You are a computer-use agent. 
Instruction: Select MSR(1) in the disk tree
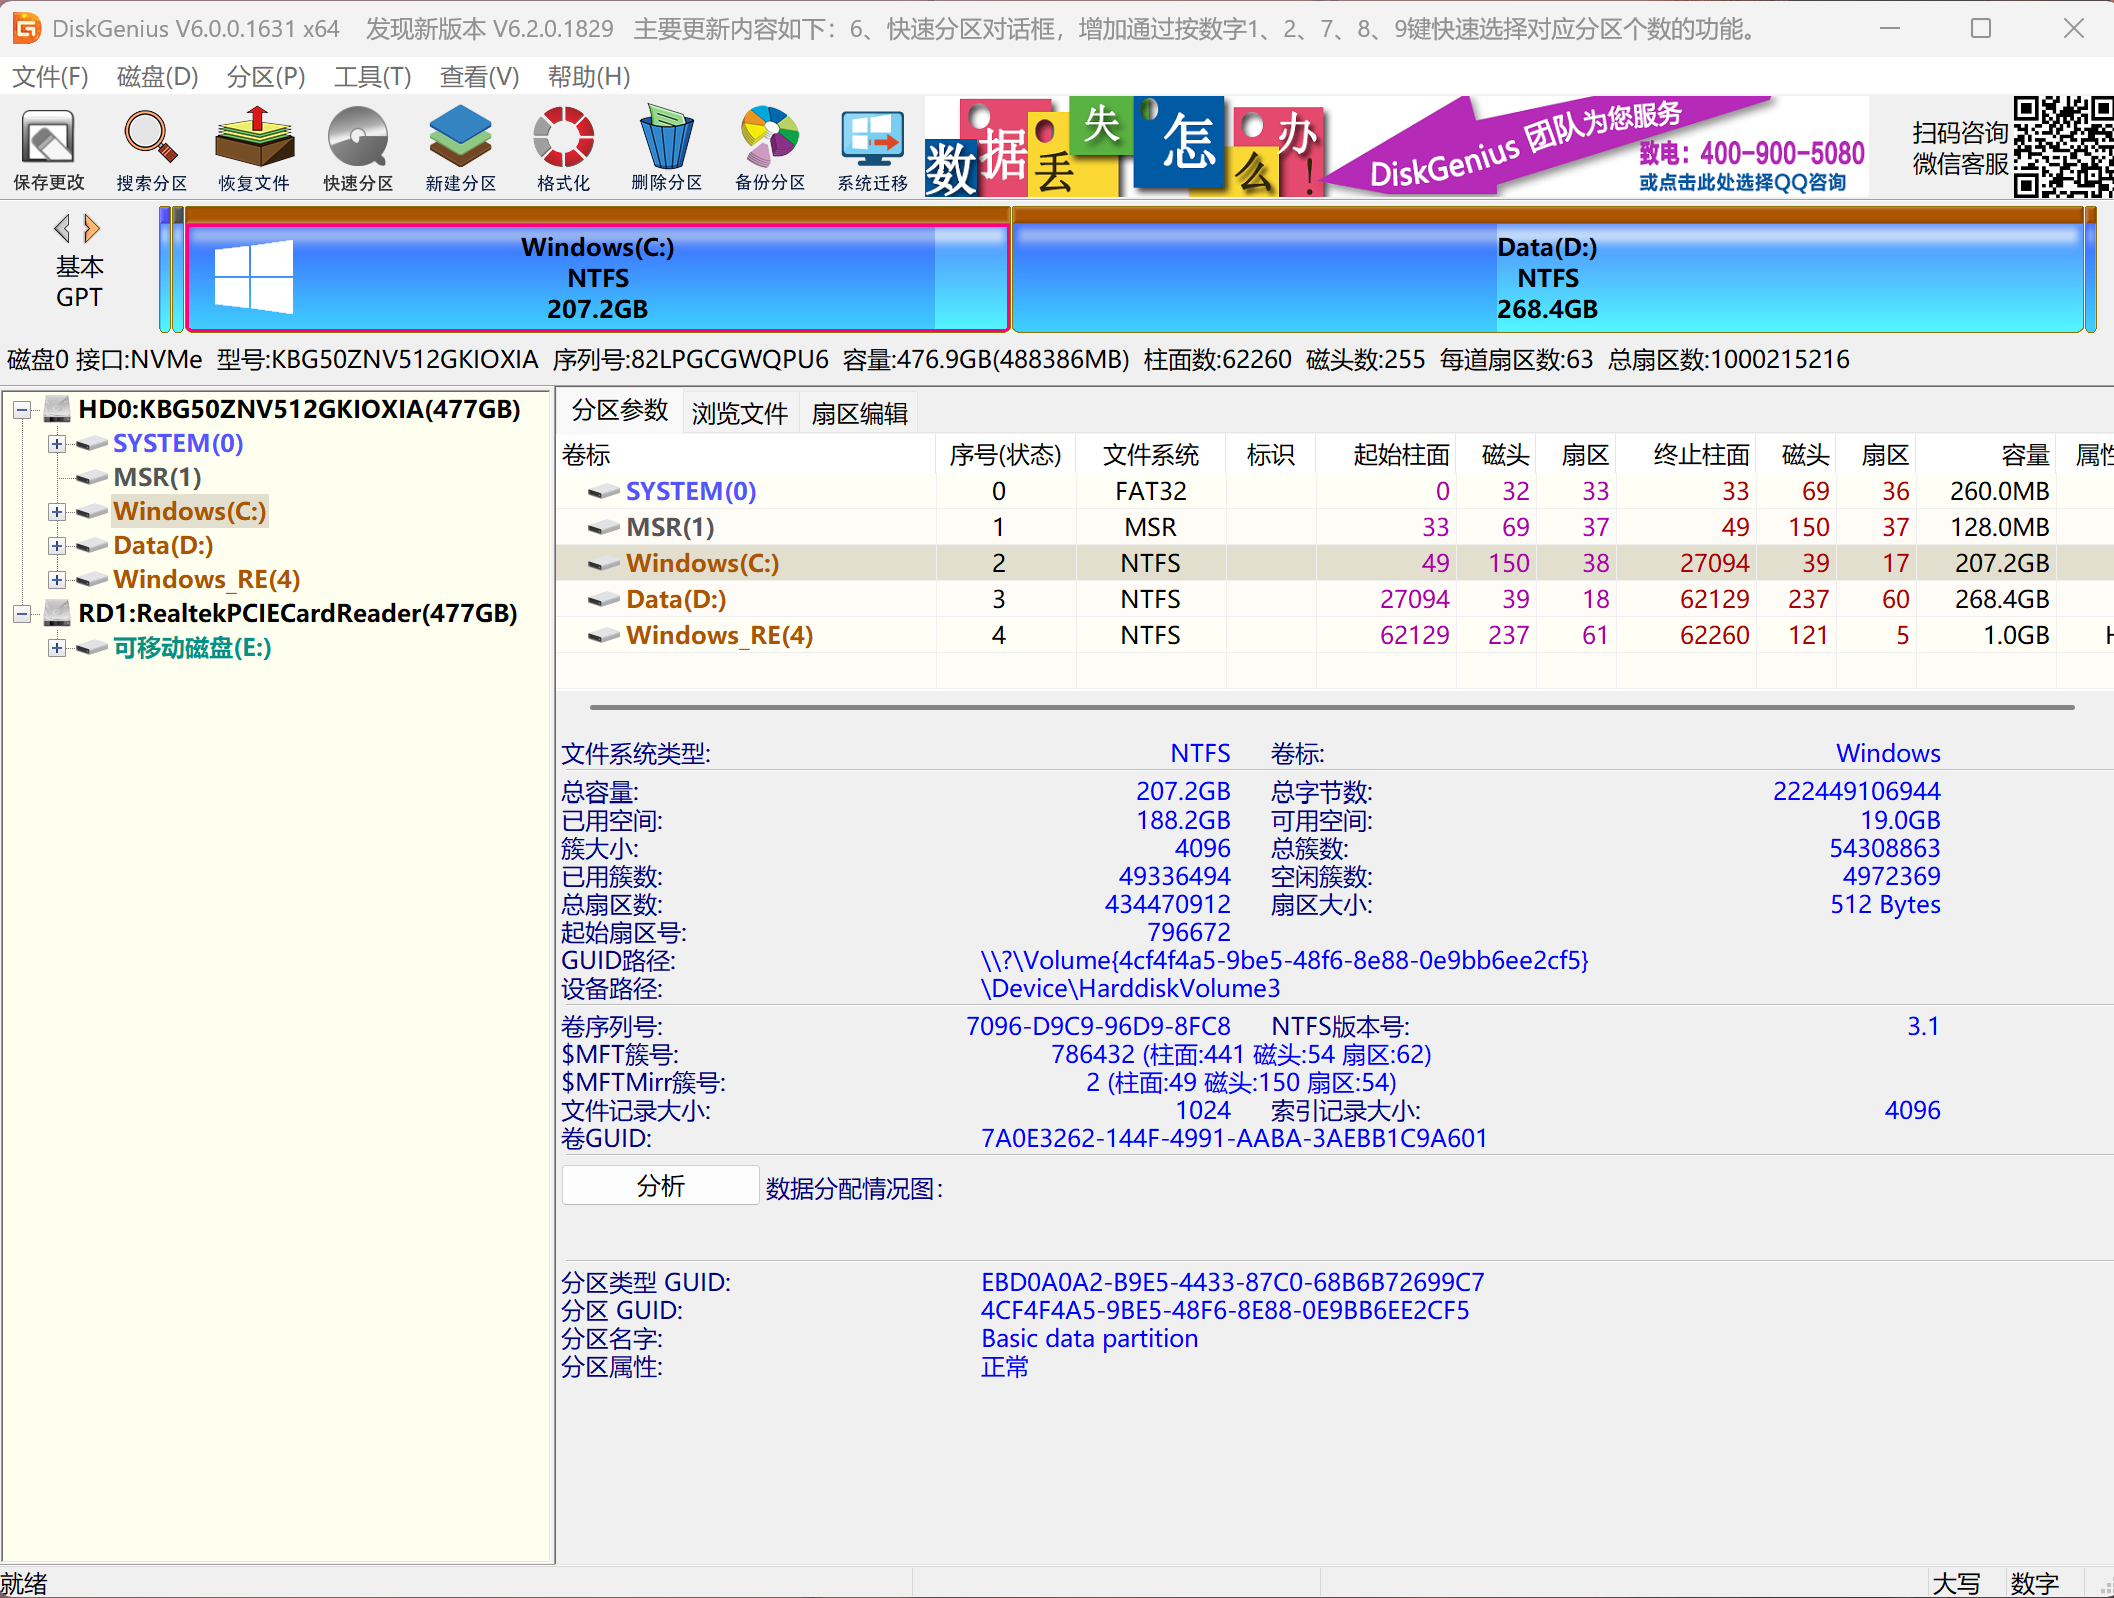pyautogui.click(x=157, y=478)
